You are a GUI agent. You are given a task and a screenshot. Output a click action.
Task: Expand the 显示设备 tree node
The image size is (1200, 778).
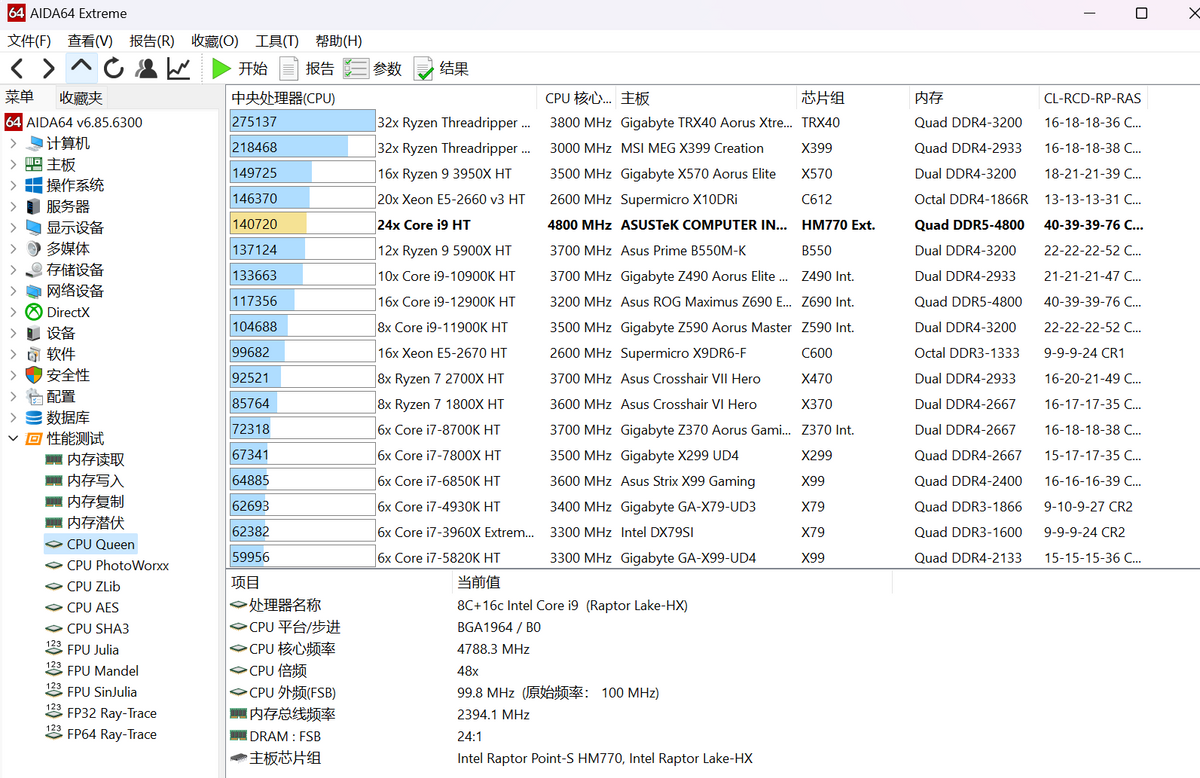pyautogui.click(x=12, y=227)
